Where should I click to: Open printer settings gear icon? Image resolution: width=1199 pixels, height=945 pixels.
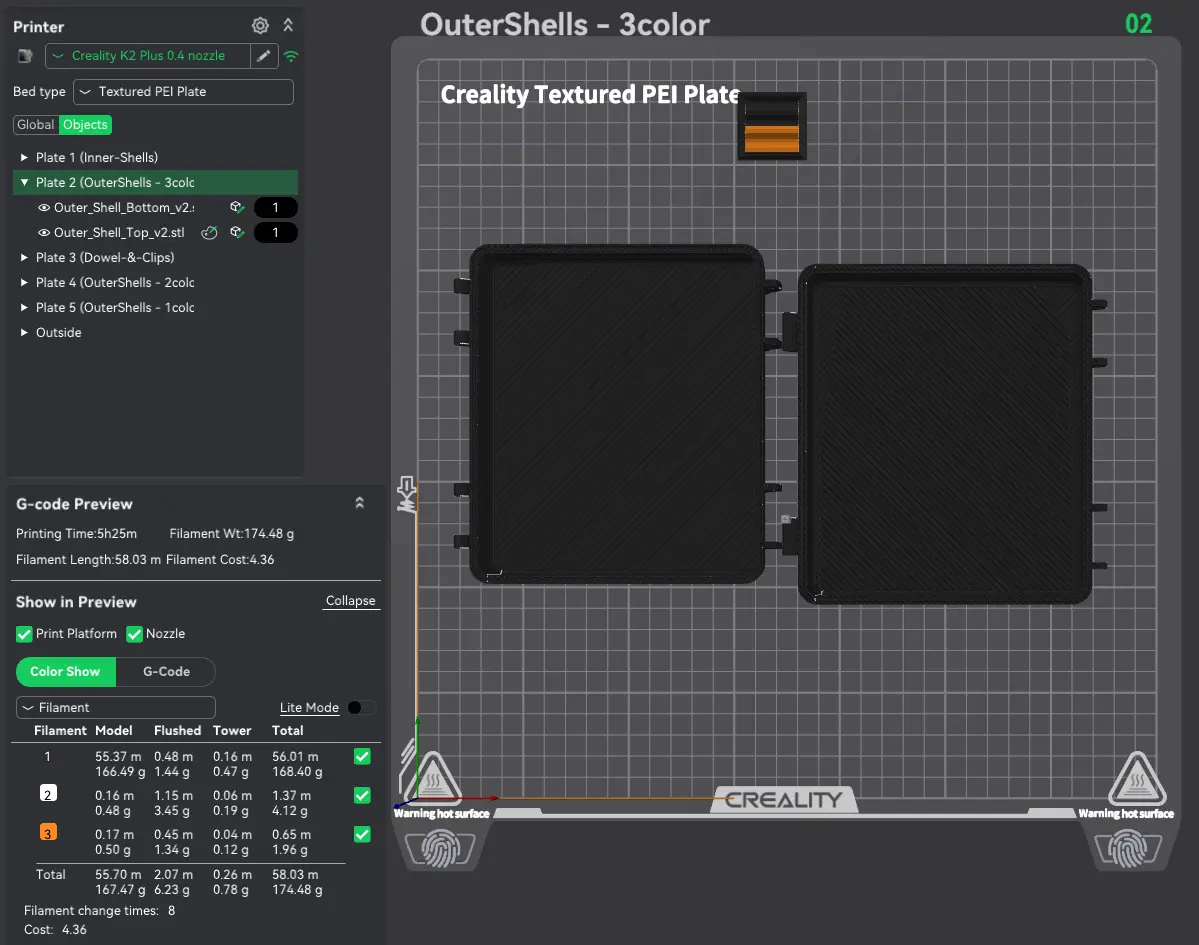tap(260, 26)
